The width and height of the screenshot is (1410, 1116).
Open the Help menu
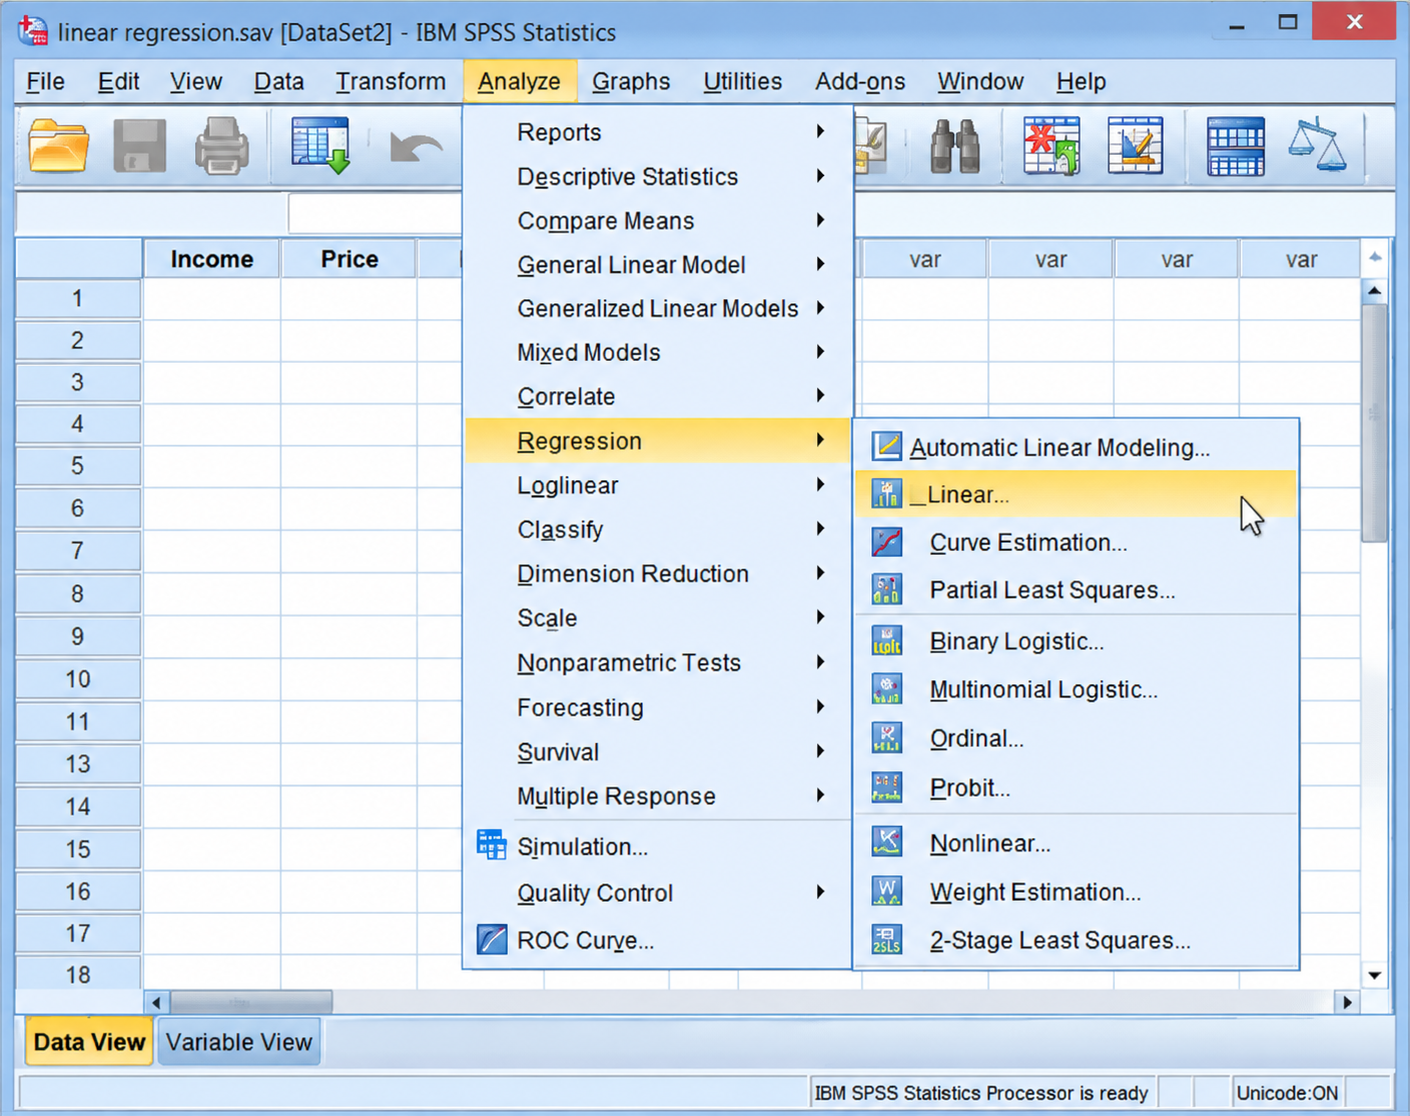coord(1081,81)
